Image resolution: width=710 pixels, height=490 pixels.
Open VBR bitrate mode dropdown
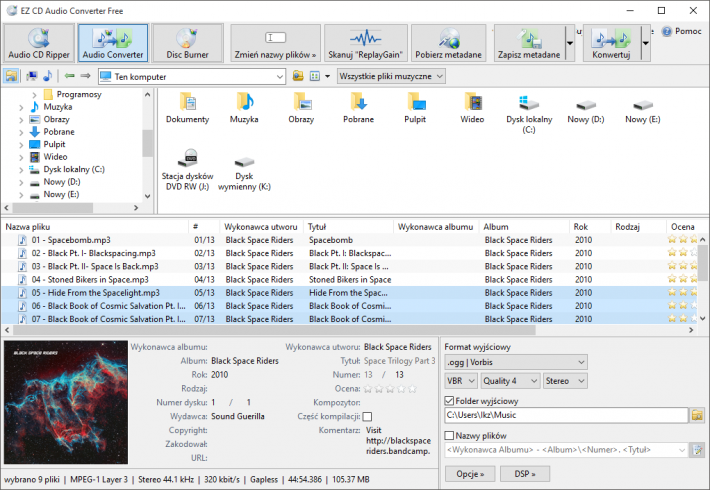click(x=461, y=381)
